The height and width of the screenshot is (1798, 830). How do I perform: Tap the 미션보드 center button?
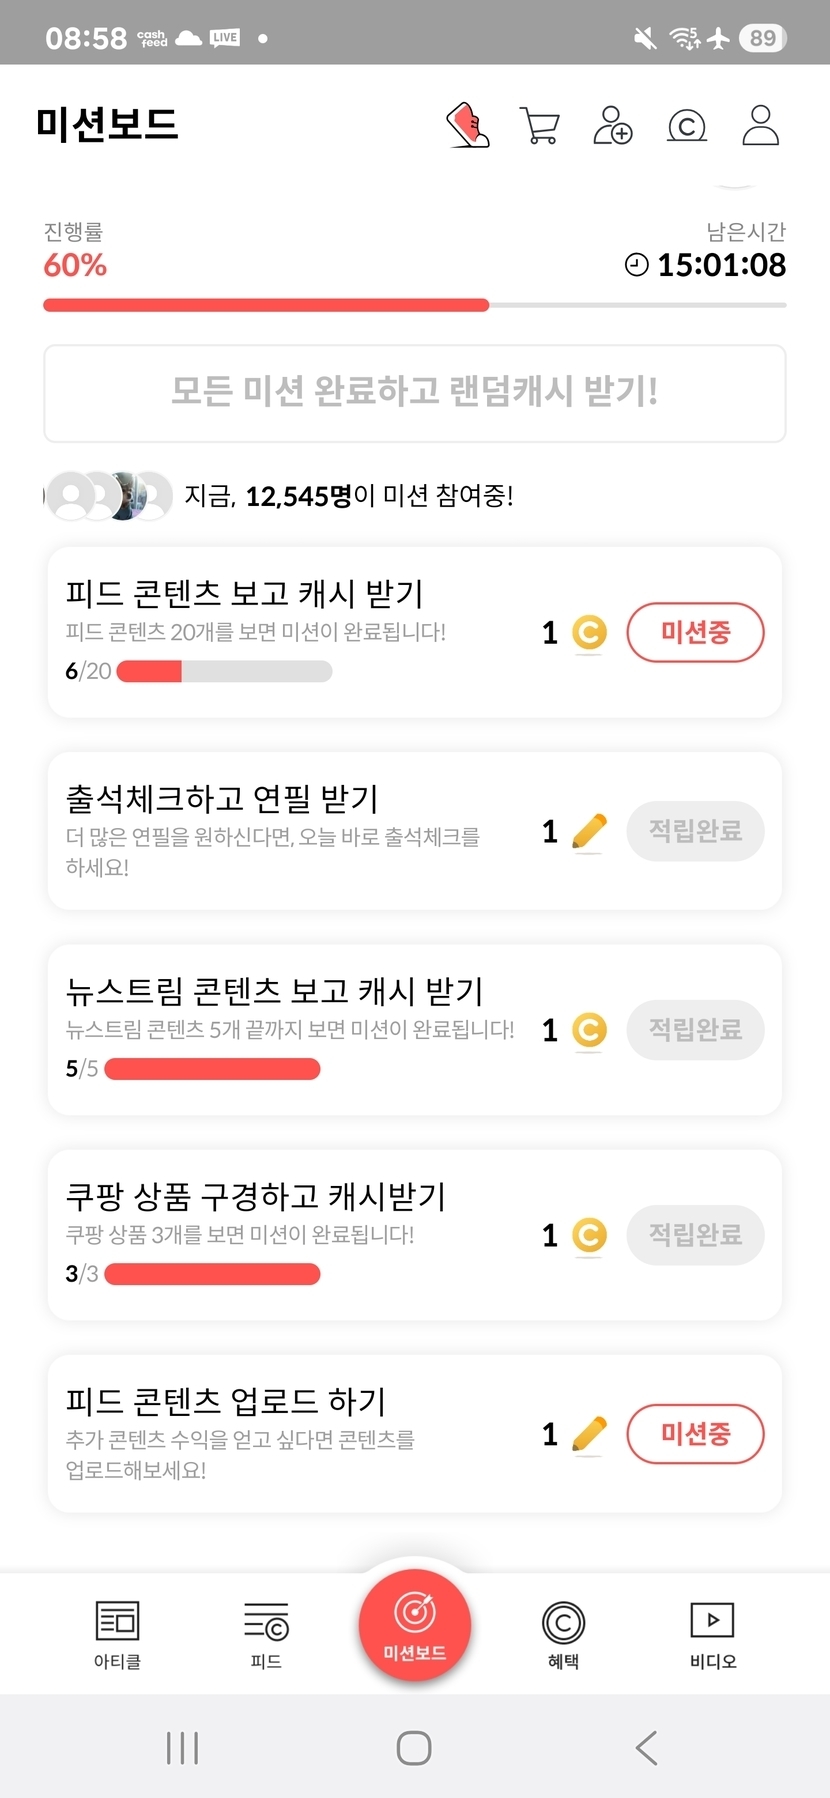(414, 1624)
